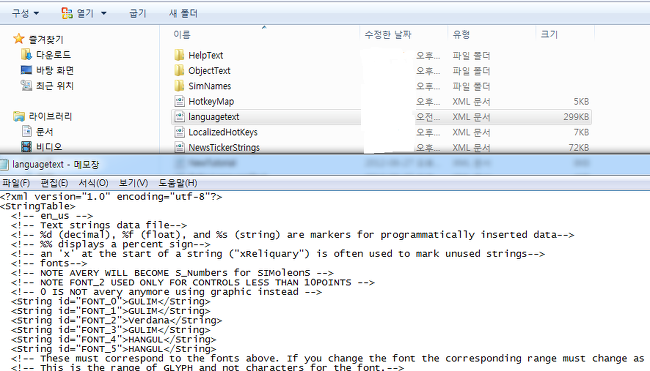Click the ObjectText folder icon

point(179,70)
